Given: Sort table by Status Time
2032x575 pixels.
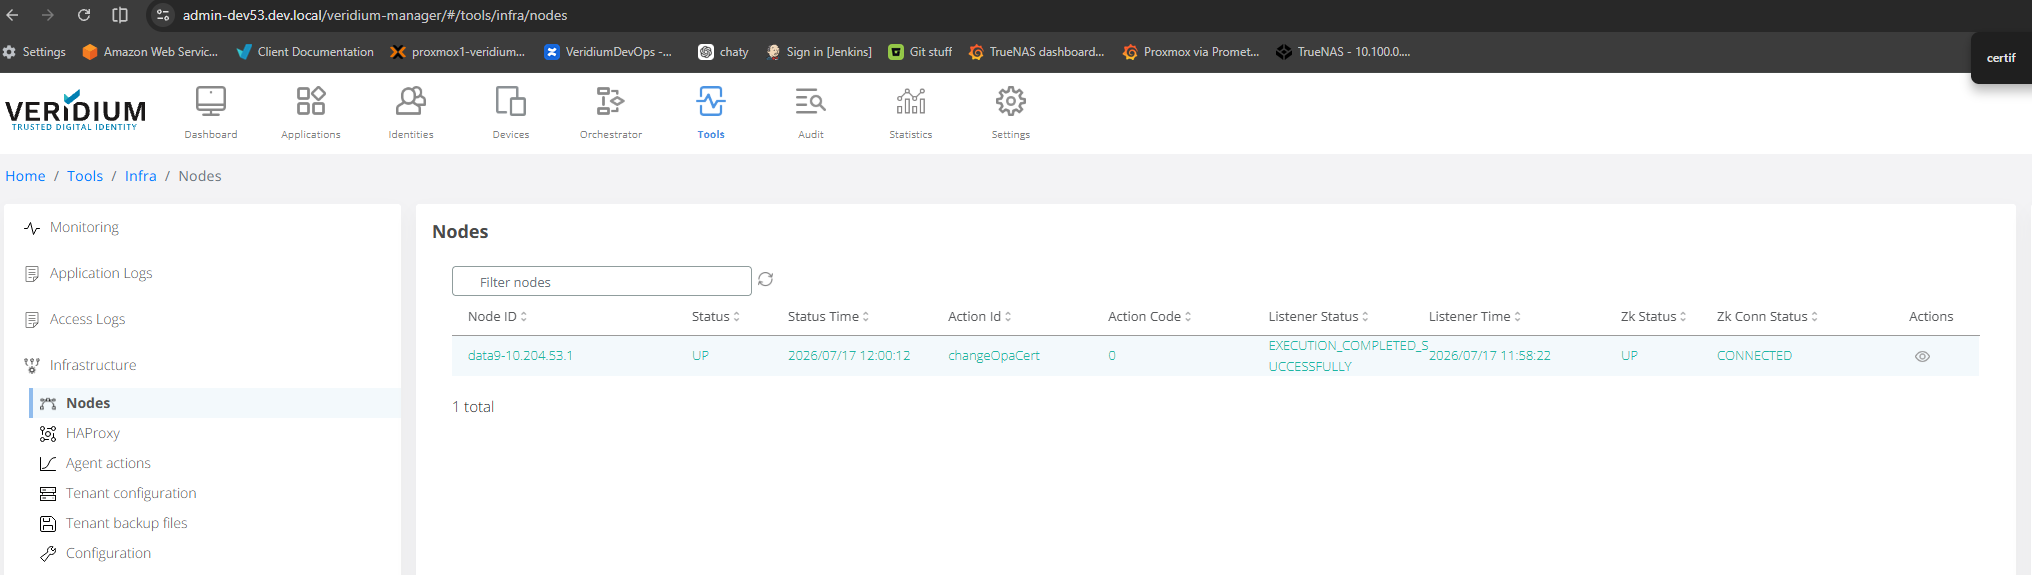Looking at the screenshot, I should [x=828, y=317].
